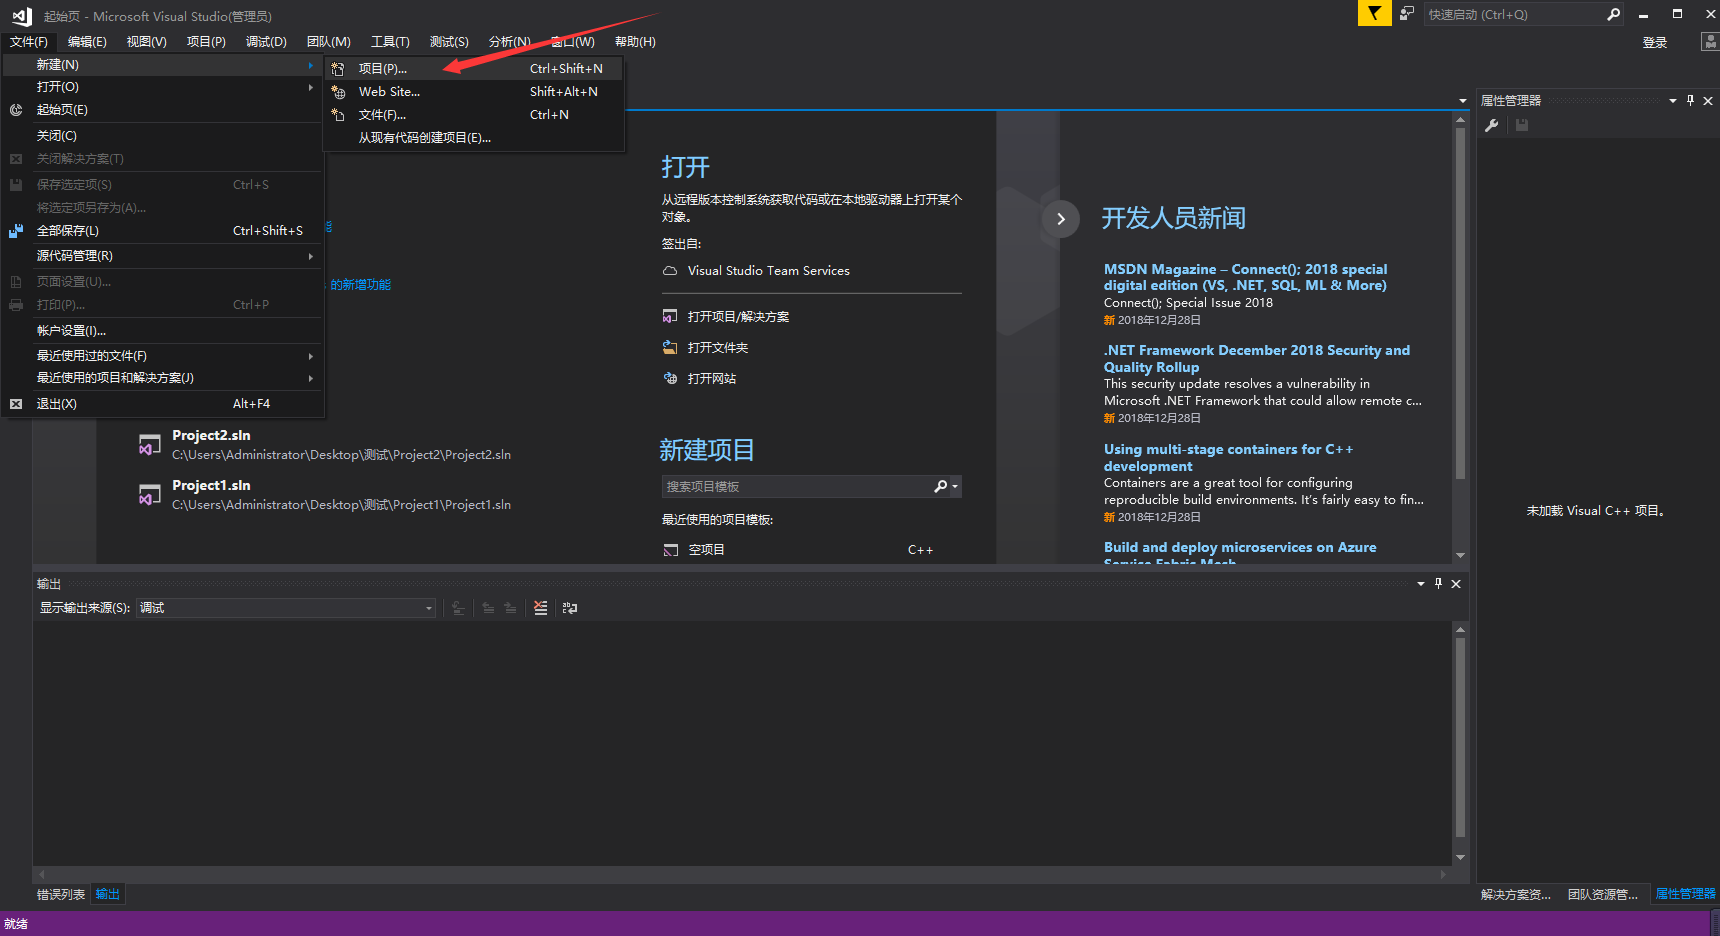Screen dimensions: 1720x936
Task: Toggle word wrap in output panel
Action: click(x=570, y=608)
